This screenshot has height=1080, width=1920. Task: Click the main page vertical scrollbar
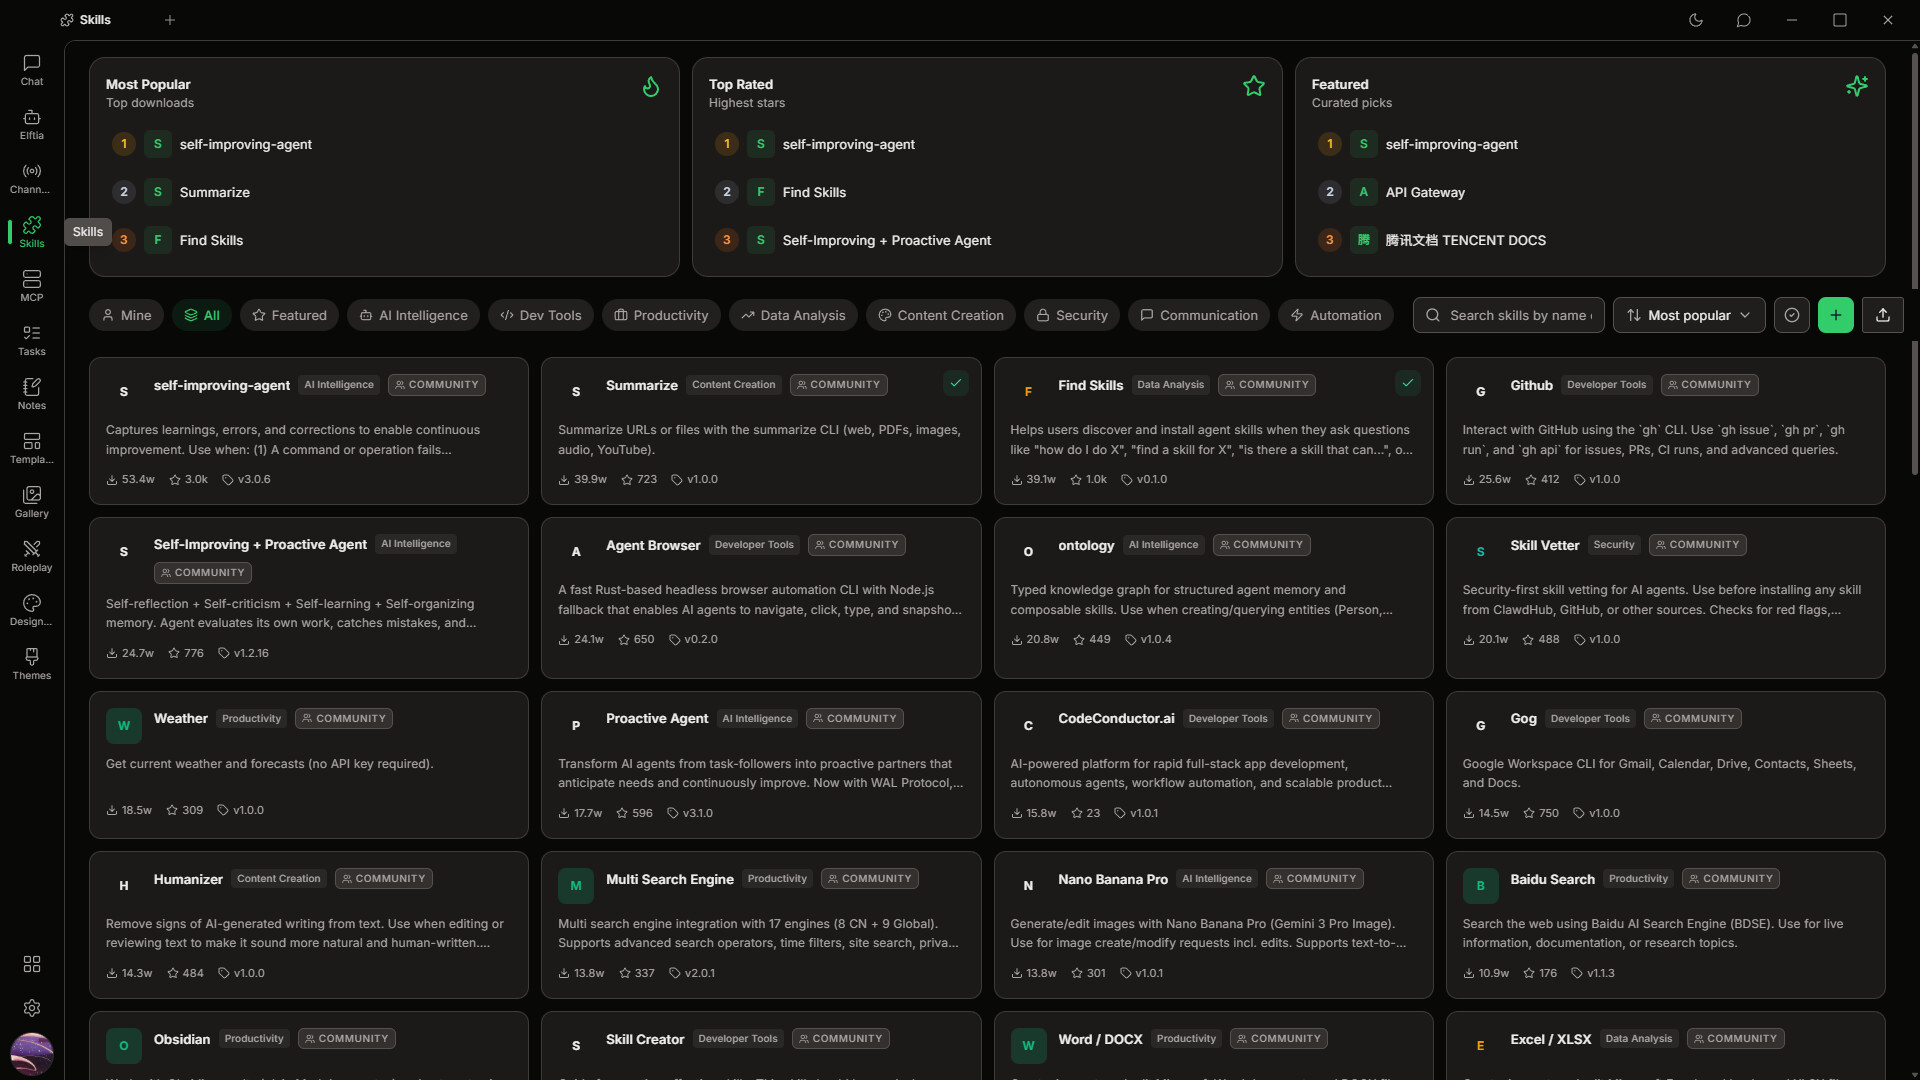[x=1914, y=170]
